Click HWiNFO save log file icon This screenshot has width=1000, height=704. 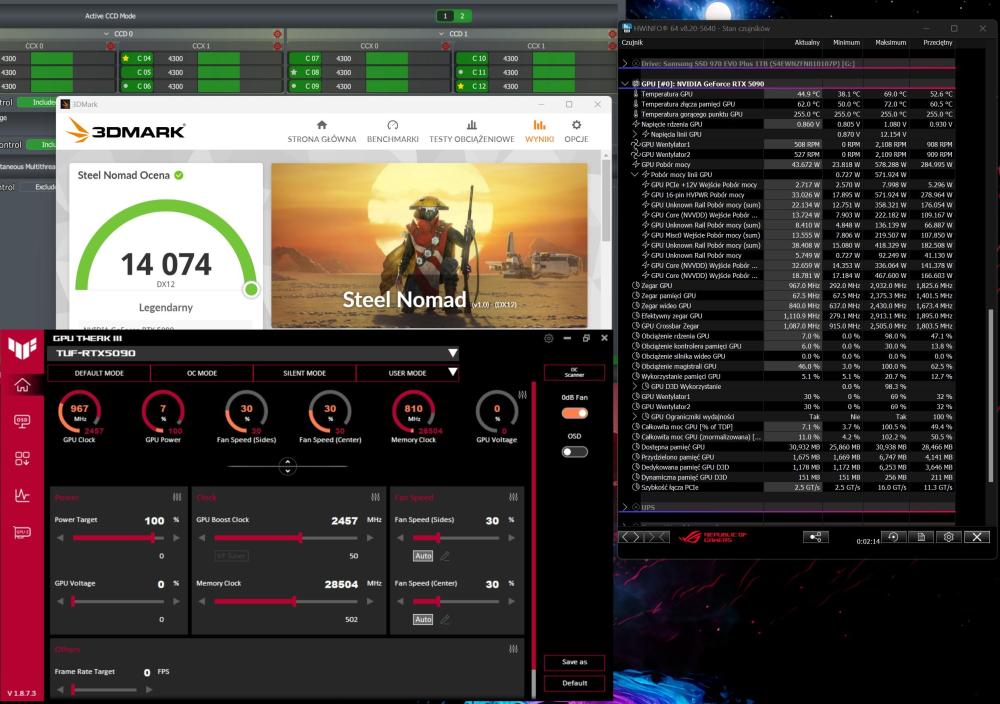point(921,537)
